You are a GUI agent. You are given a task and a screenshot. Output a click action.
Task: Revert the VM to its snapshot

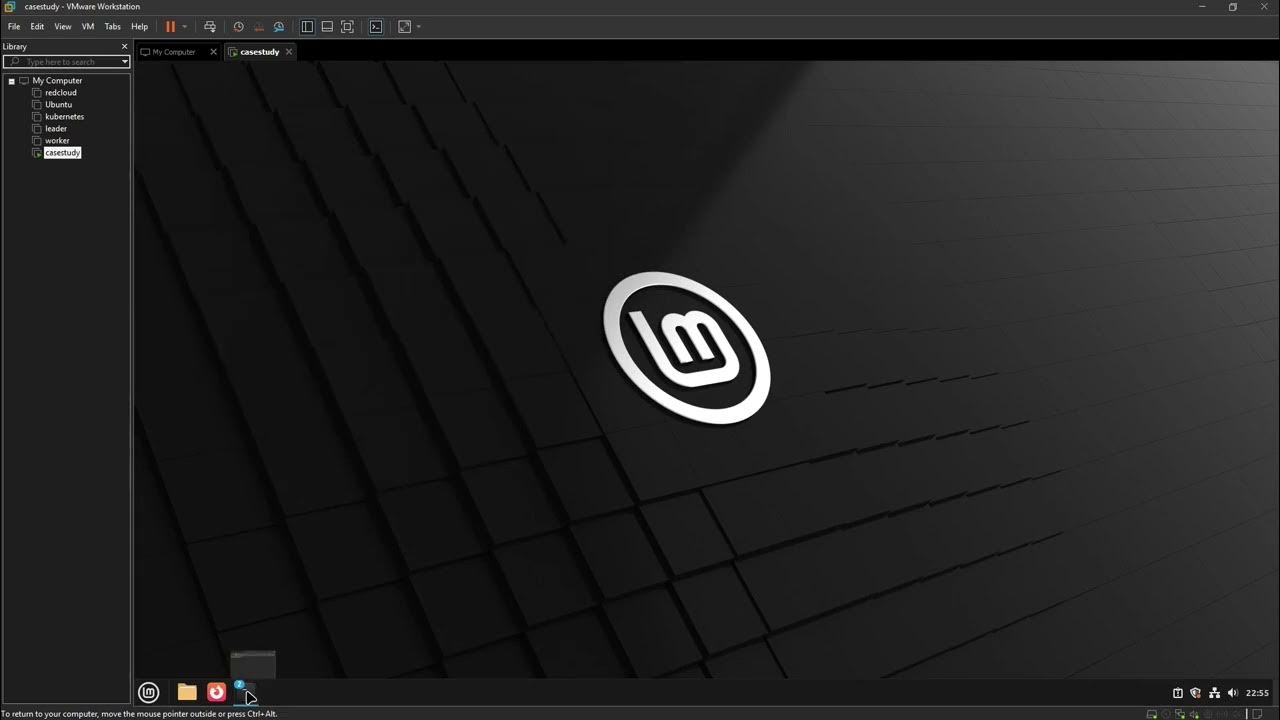tap(259, 27)
